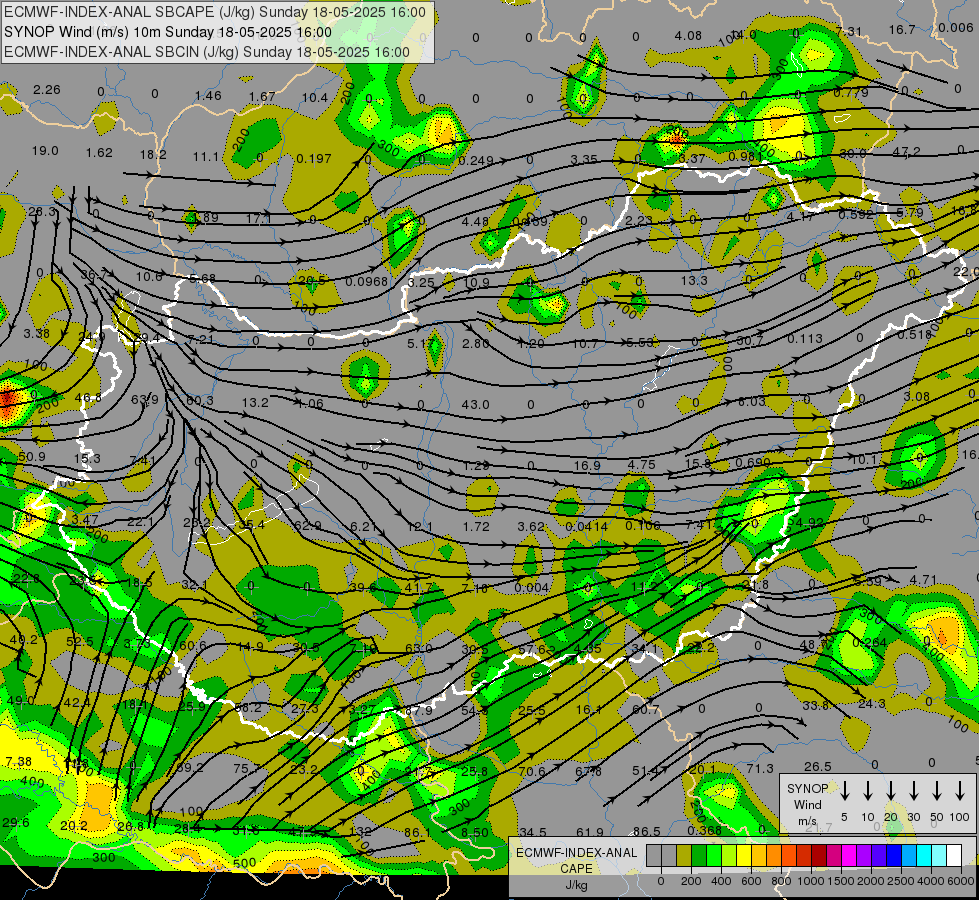Pick the pure blue 2500 legend swatch

pyautogui.click(x=893, y=855)
